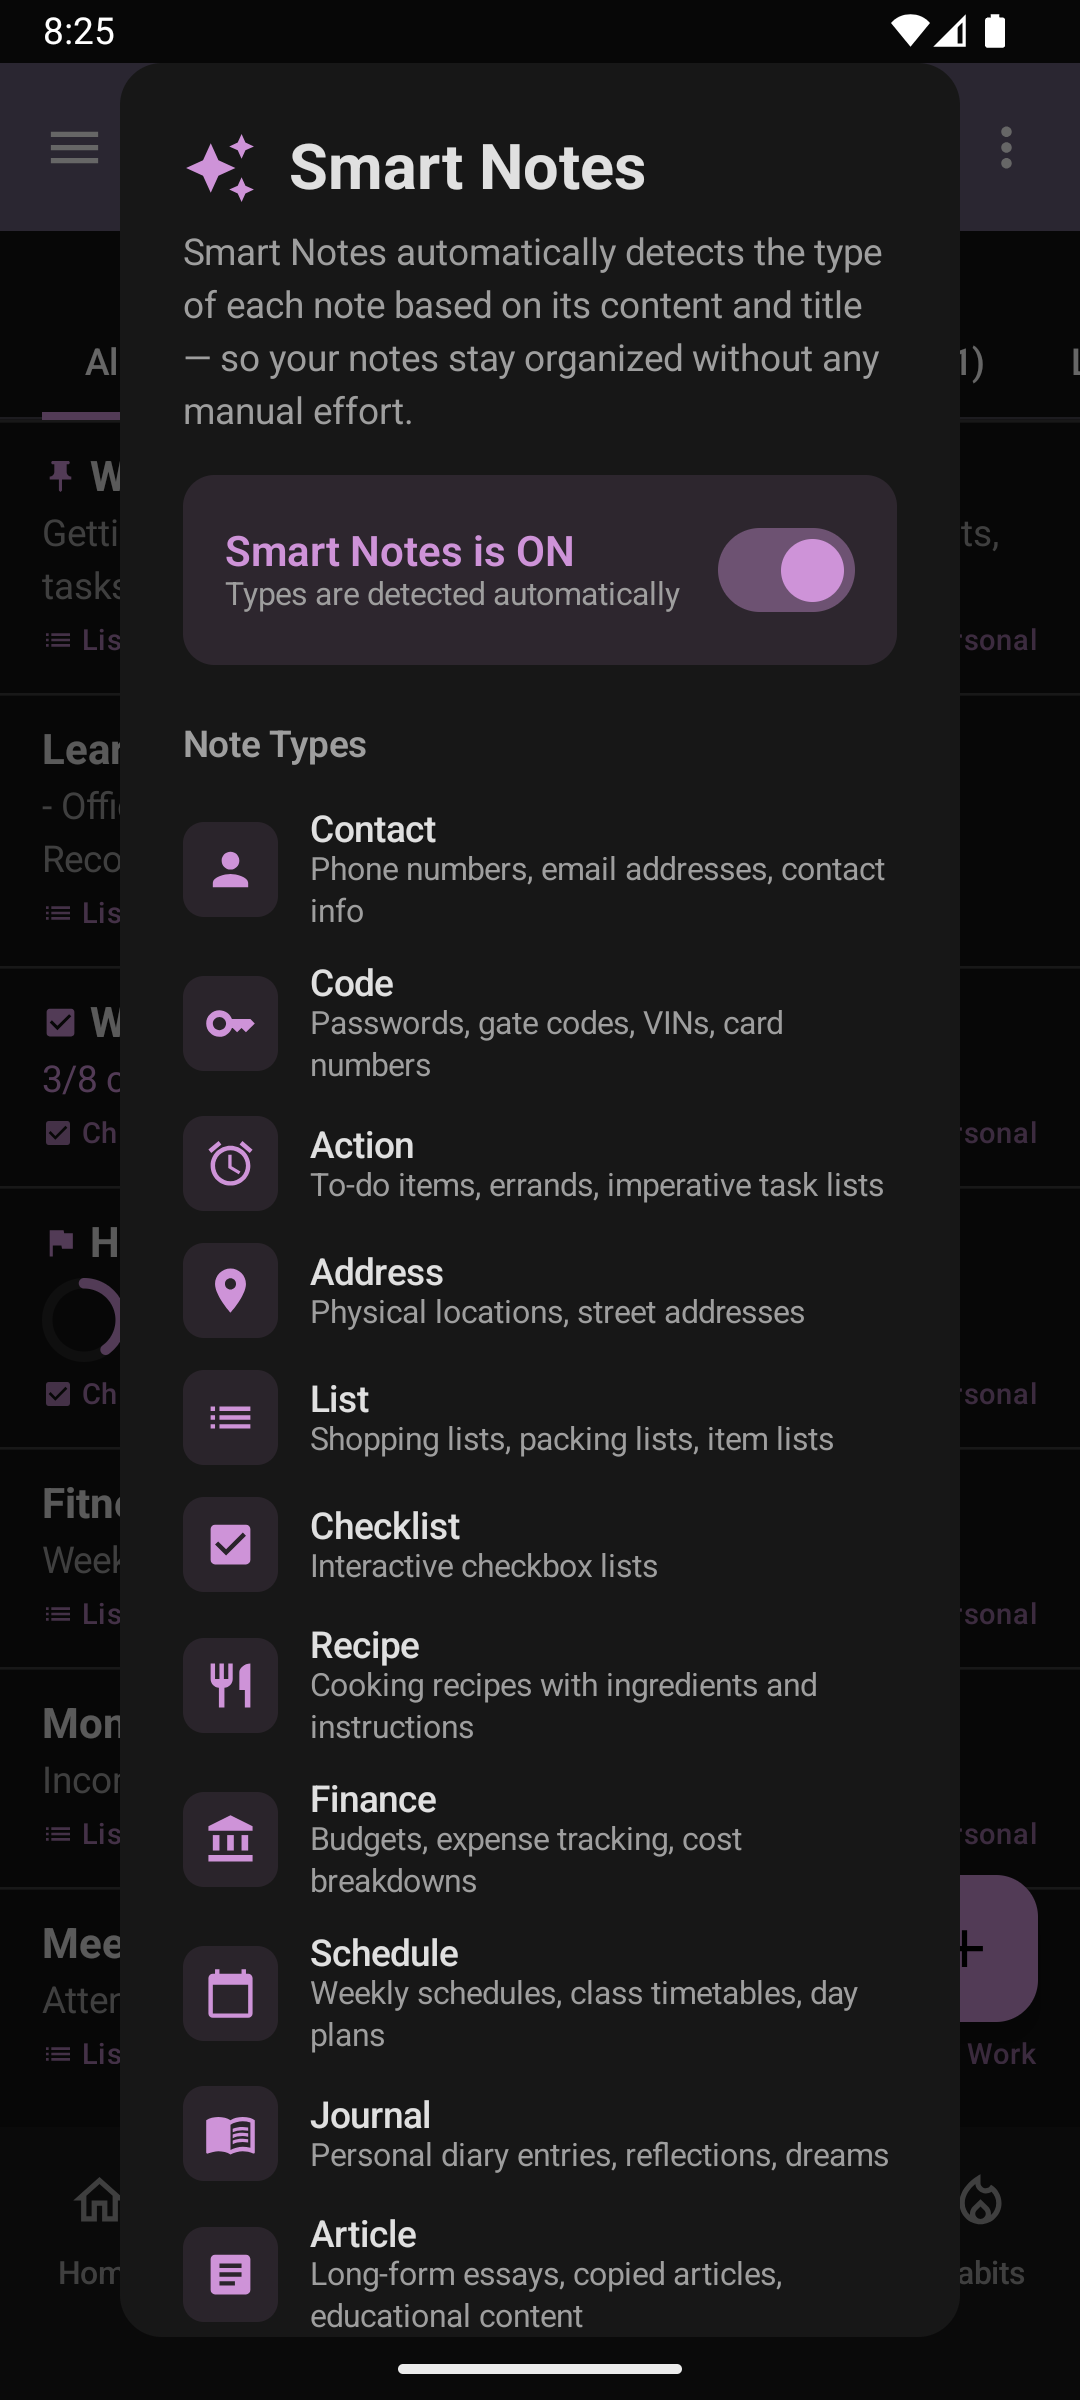1080x2400 pixels.
Task: Select the Action note type title
Action: (362, 1145)
